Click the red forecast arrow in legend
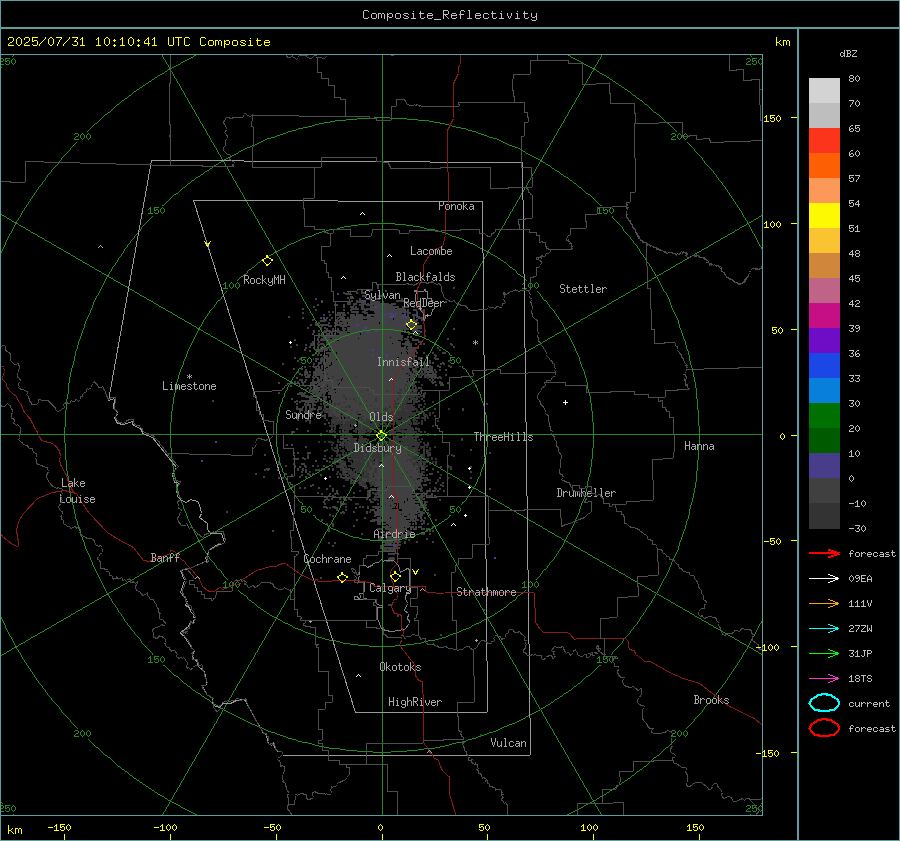Image resolution: width=900 pixels, height=841 pixels. pos(824,553)
